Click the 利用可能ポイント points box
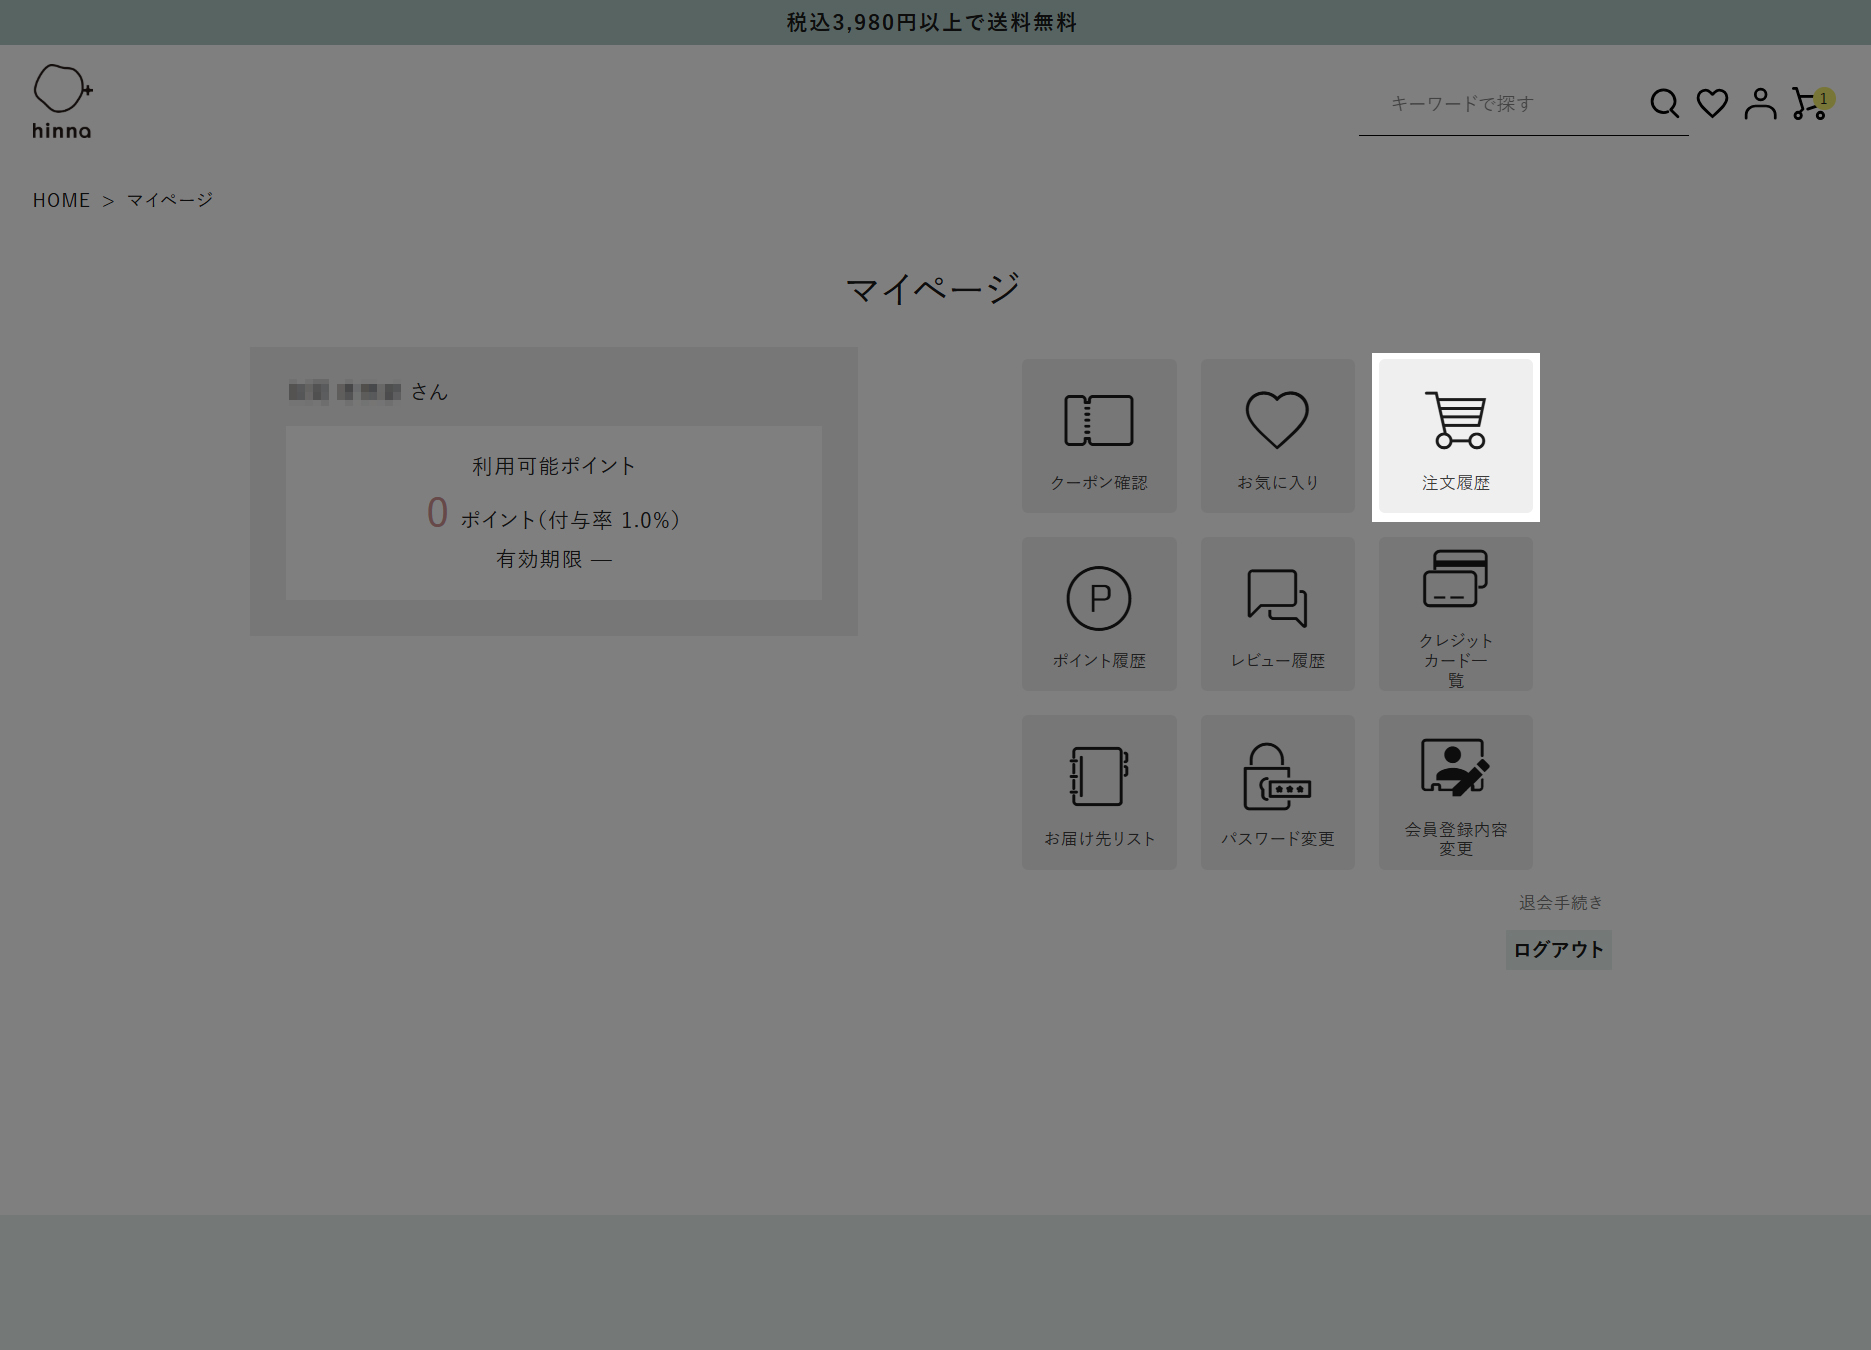The height and width of the screenshot is (1350, 1871). coord(554,513)
